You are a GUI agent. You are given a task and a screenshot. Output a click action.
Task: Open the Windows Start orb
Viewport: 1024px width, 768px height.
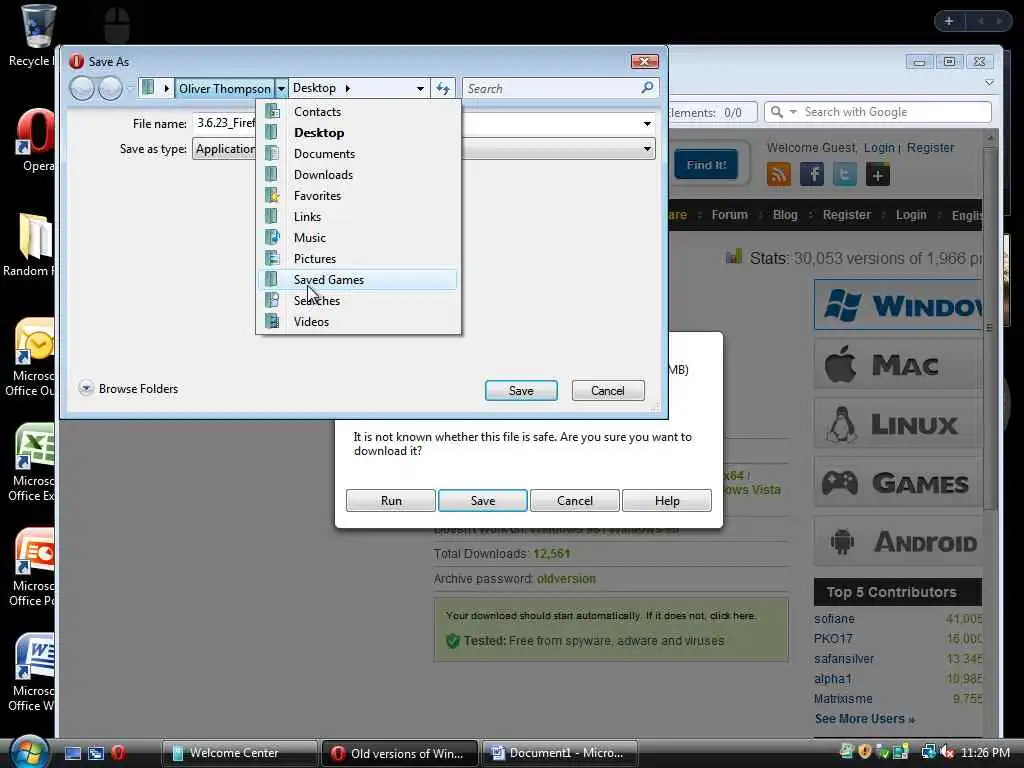pyautogui.click(x=27, y=752)
